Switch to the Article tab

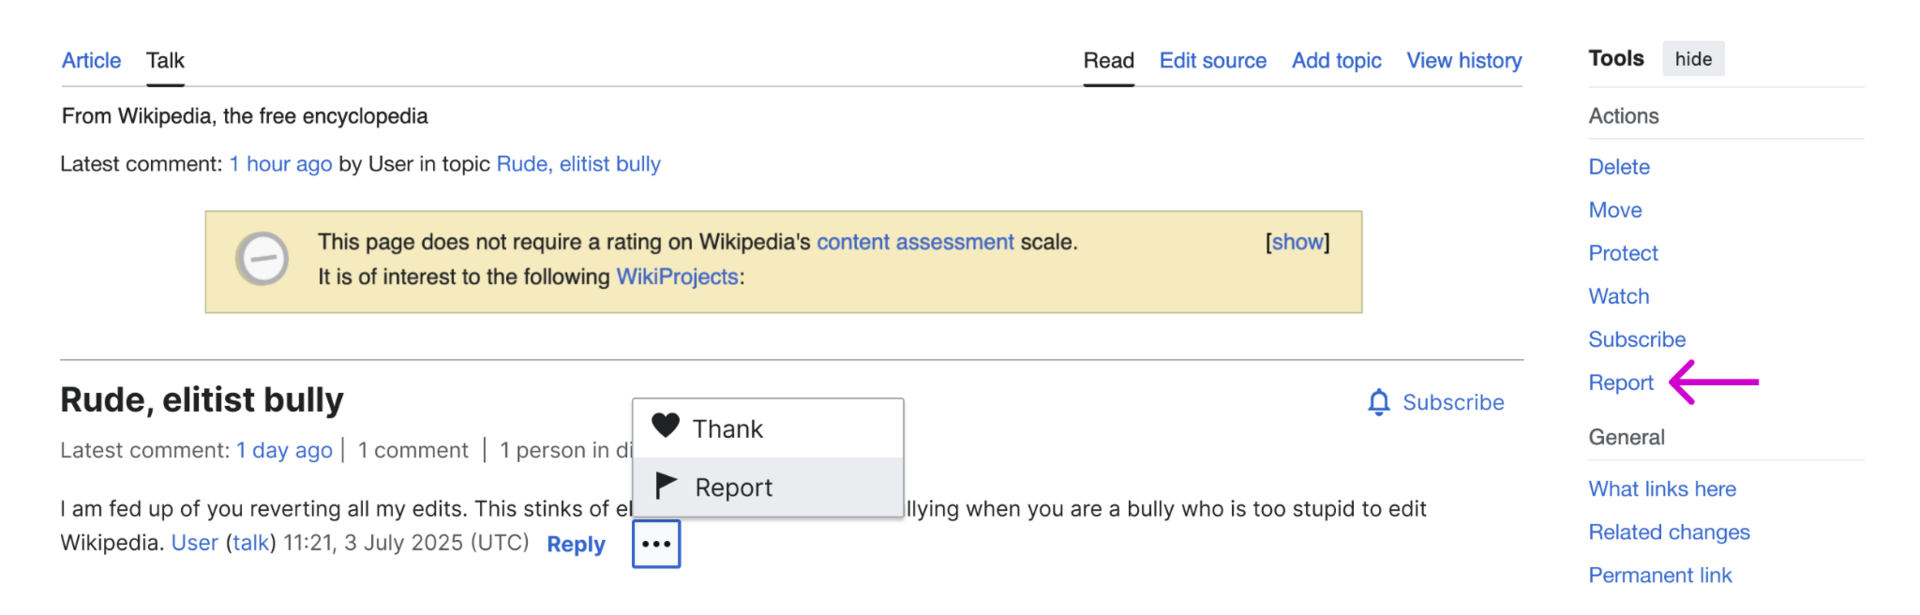[91, 60]
